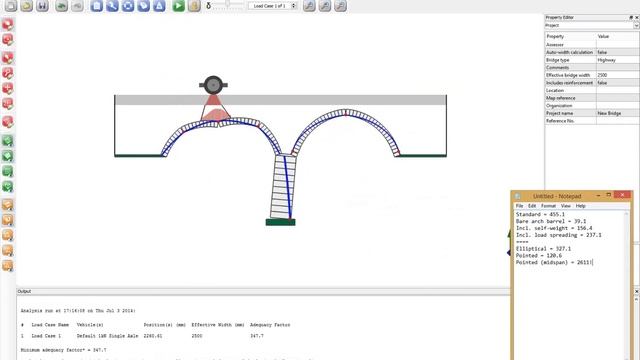Click the first magnifier zoom icon
The image size is (640, 360).
[309, 5]
